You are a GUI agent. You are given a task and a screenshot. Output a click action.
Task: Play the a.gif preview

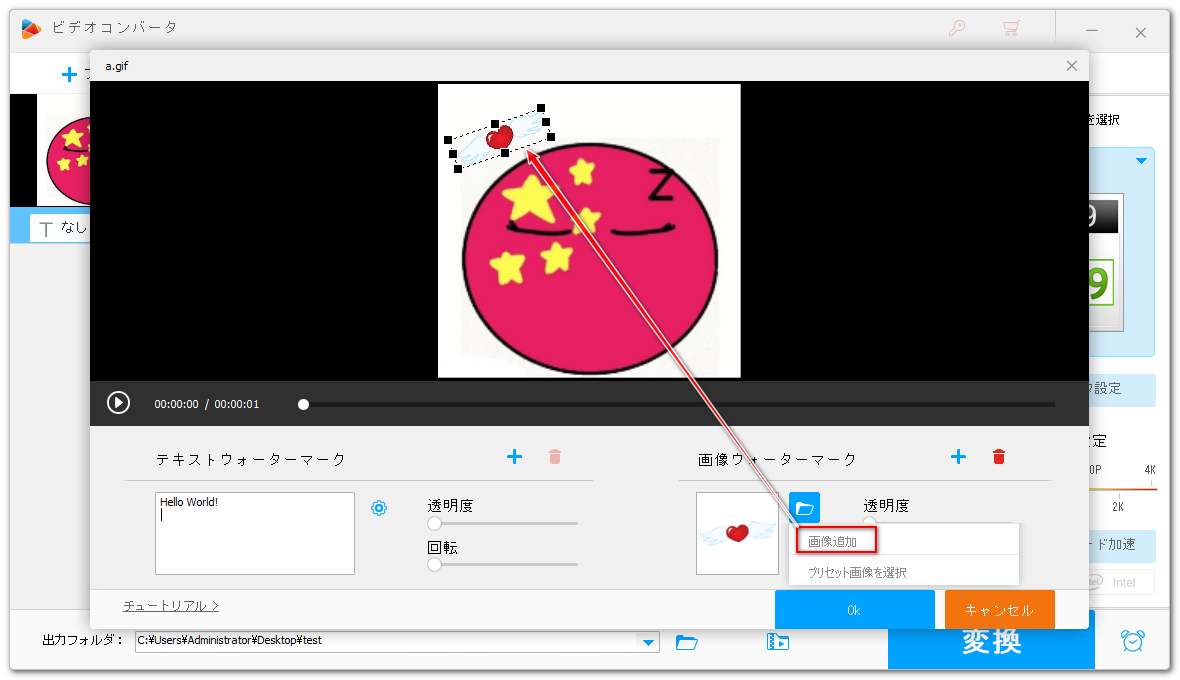(118, 402)
